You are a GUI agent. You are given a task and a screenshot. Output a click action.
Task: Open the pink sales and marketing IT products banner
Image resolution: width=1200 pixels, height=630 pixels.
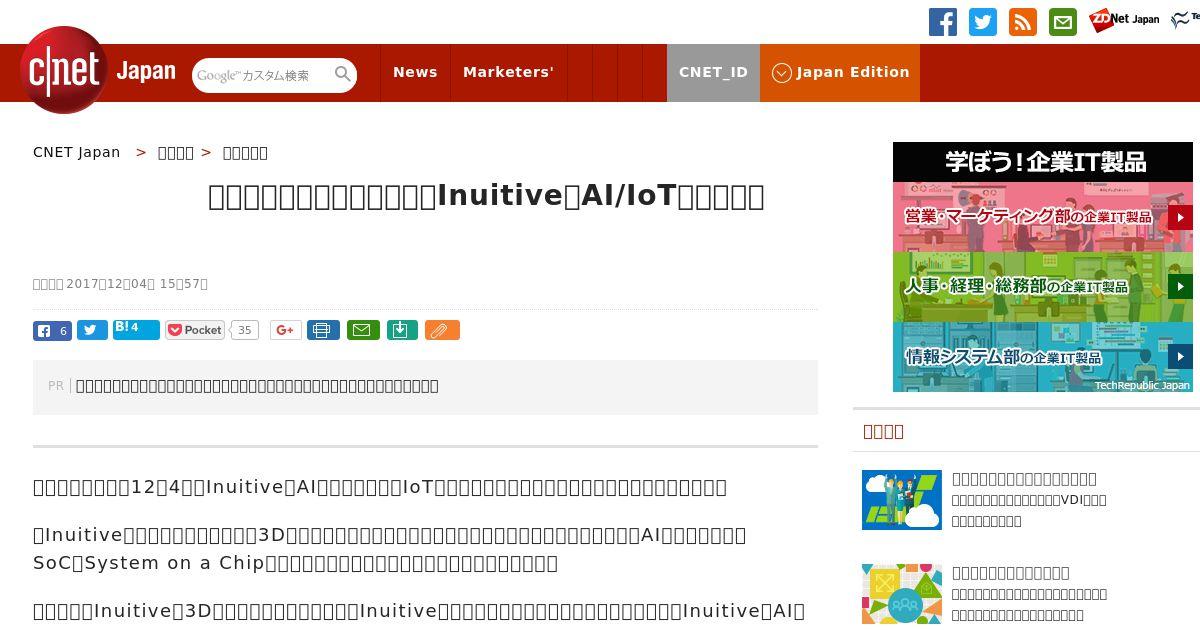[1043, 217]
